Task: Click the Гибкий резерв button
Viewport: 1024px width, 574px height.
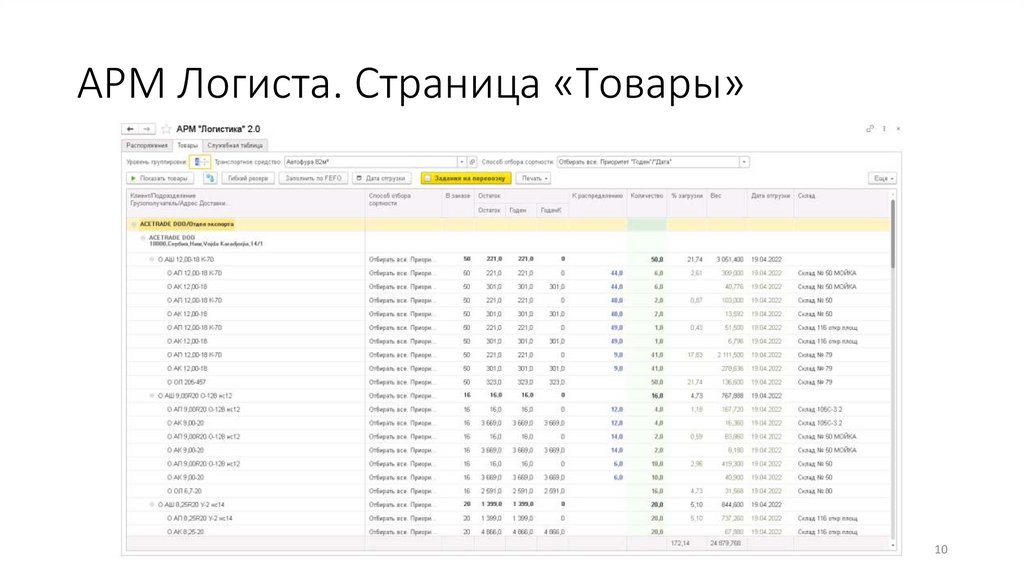Action: 248,178
